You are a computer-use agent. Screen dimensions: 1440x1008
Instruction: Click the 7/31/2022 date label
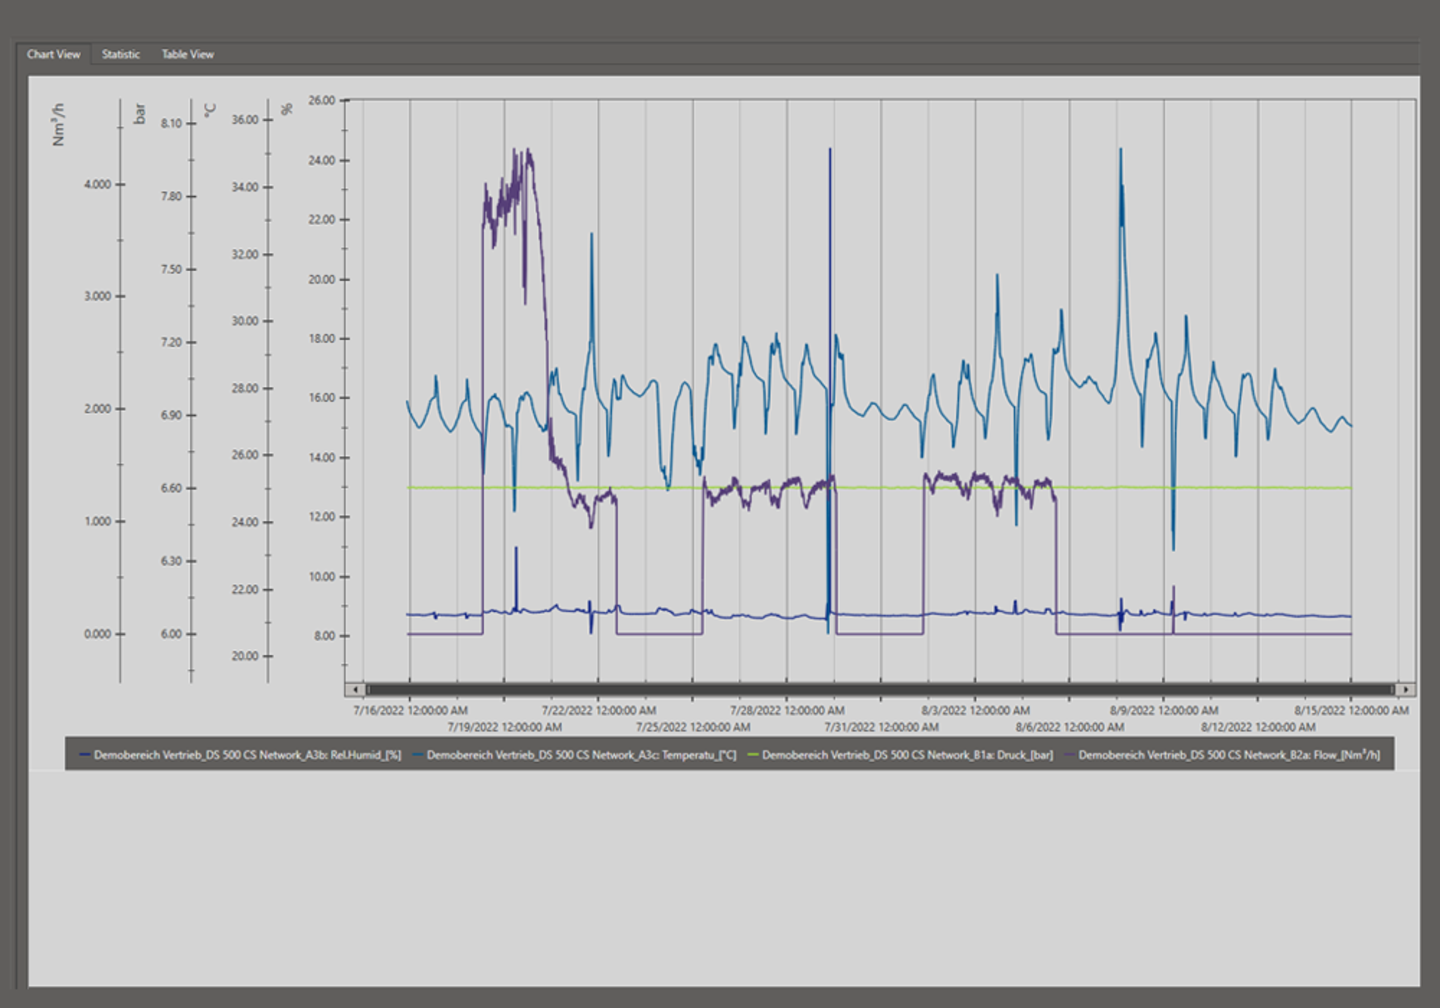[881, 727]
